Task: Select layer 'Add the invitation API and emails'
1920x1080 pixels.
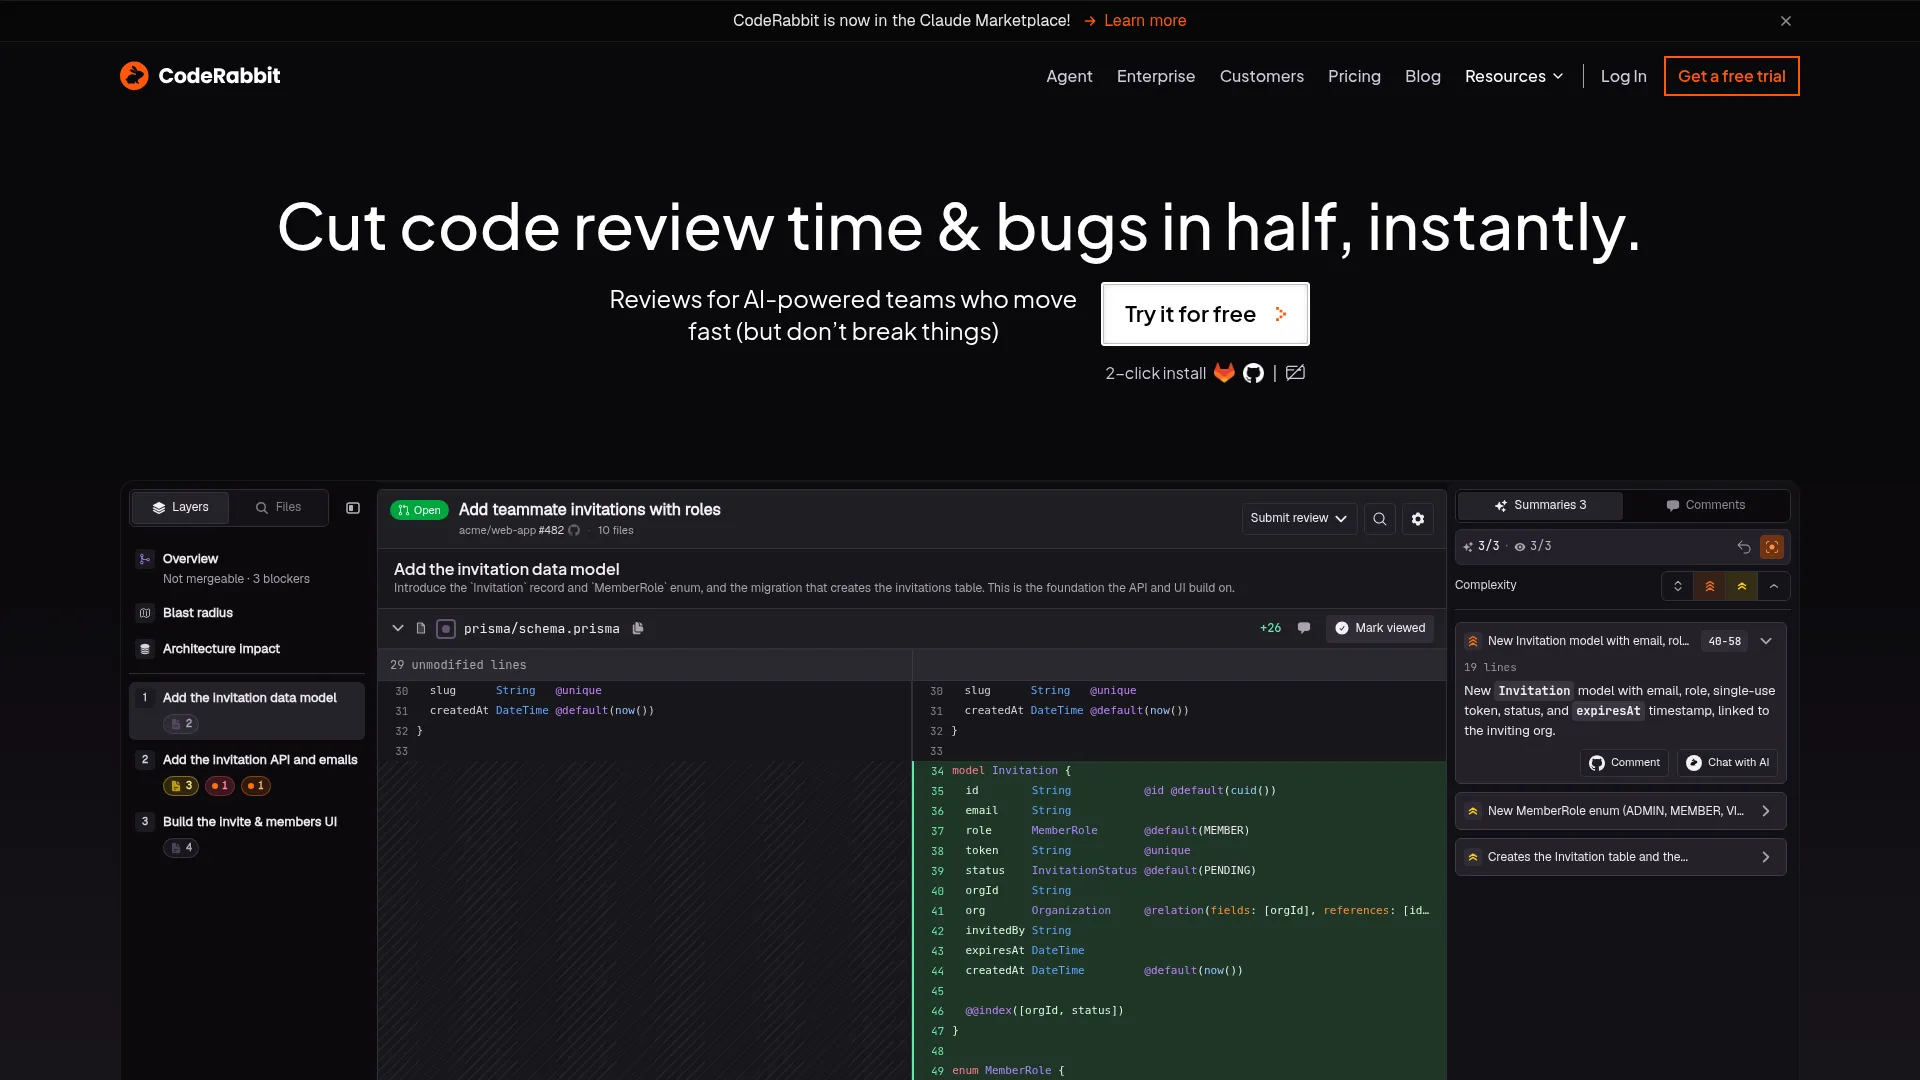Action: [247, 772]
